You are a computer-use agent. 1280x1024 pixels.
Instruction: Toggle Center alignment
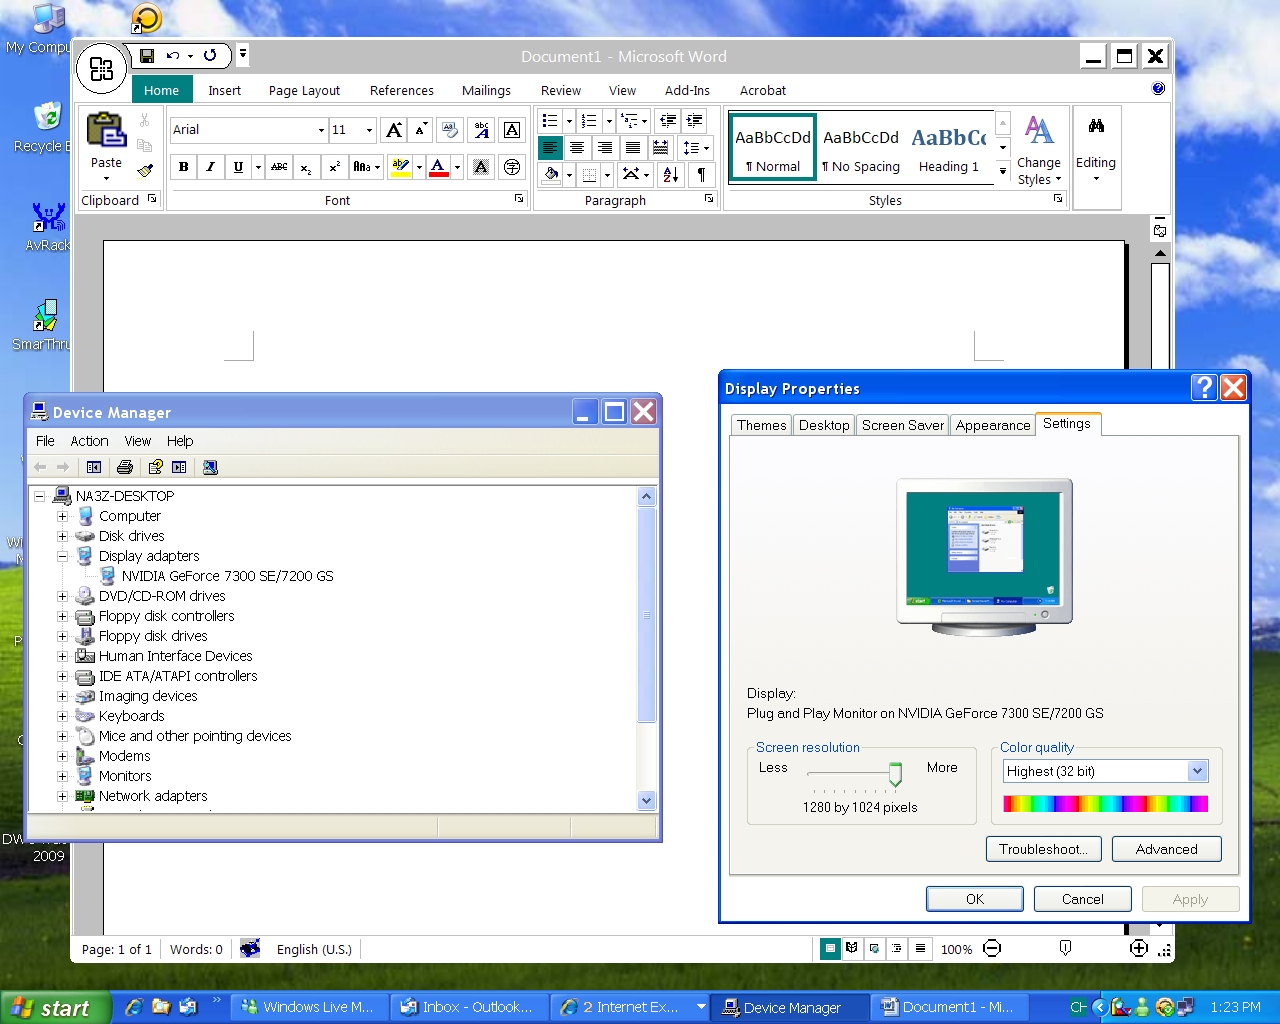click(577, 148)
